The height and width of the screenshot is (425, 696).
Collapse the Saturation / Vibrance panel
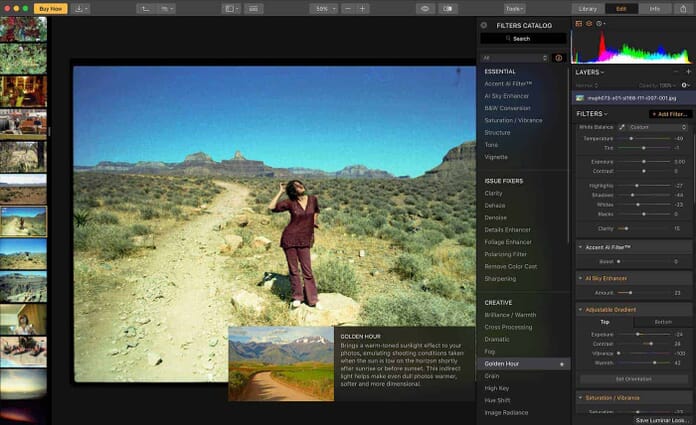click(x=580, y=397)
